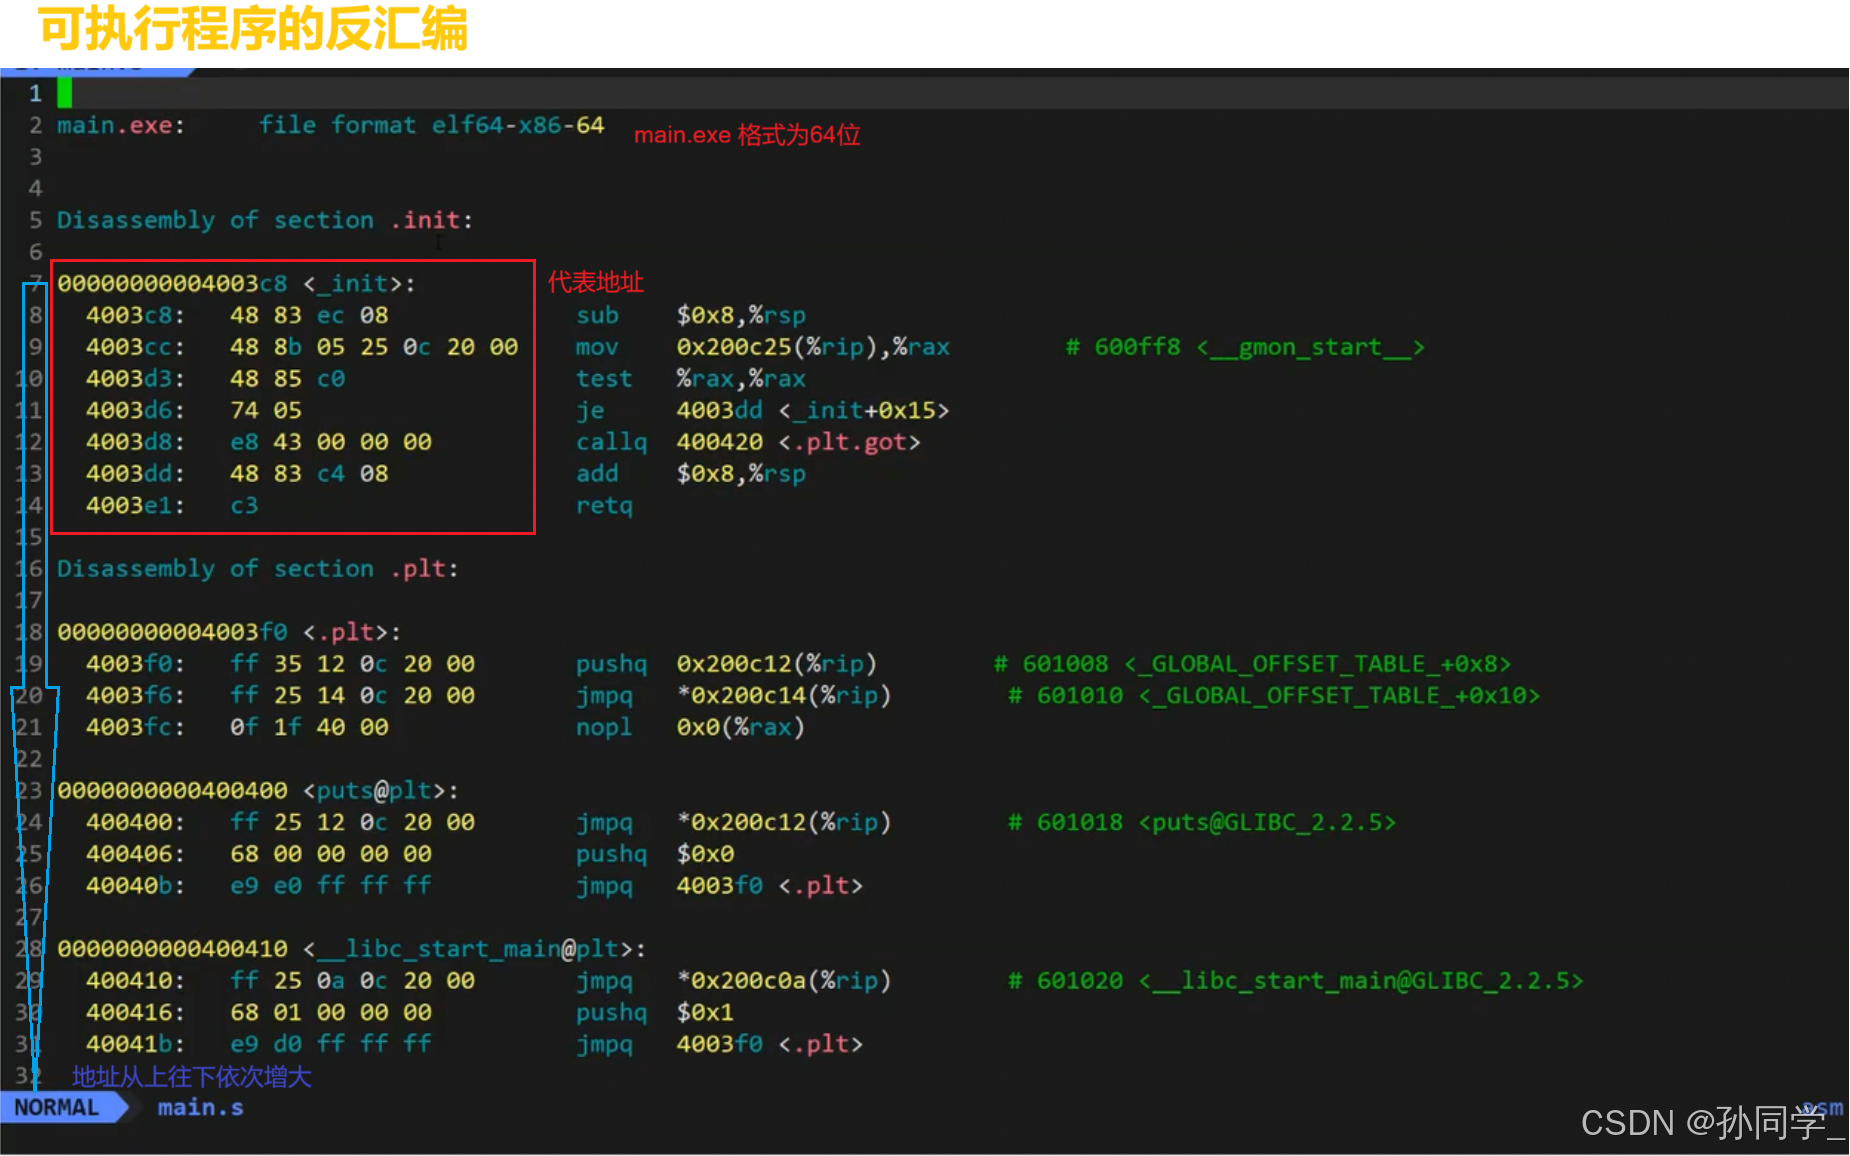Viewport: 1850px width, 1156px height.
Task: Click bytes '48 8b 05 25 0c 20 00'
Action: click(374, 347)
